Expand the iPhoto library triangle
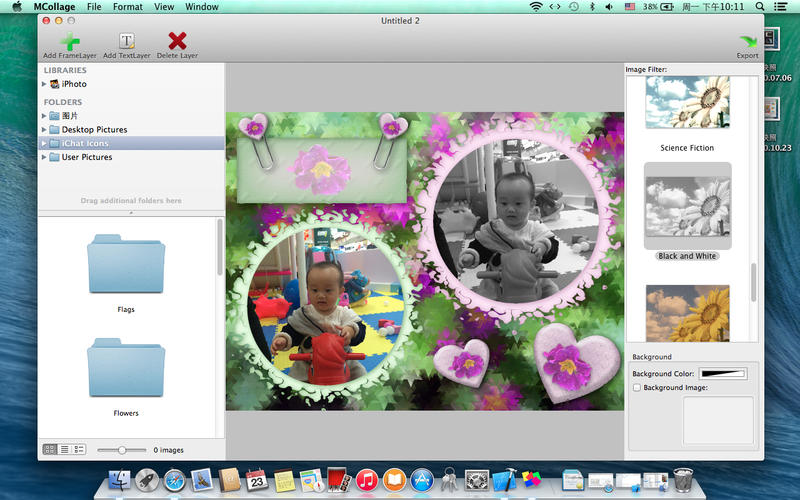 click(45, 84)
